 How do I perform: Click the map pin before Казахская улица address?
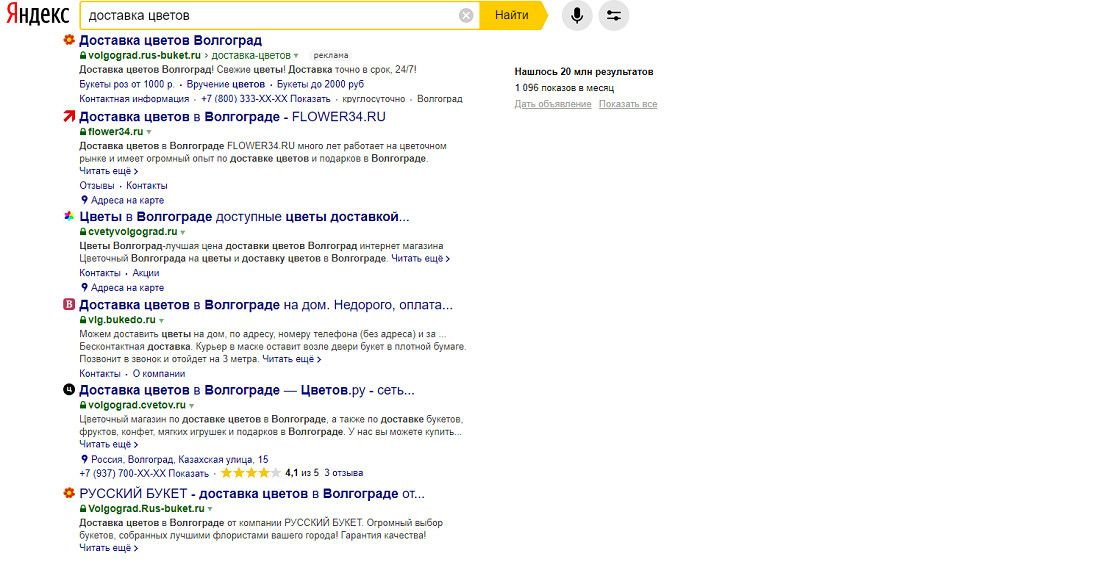tap(84, 460)
